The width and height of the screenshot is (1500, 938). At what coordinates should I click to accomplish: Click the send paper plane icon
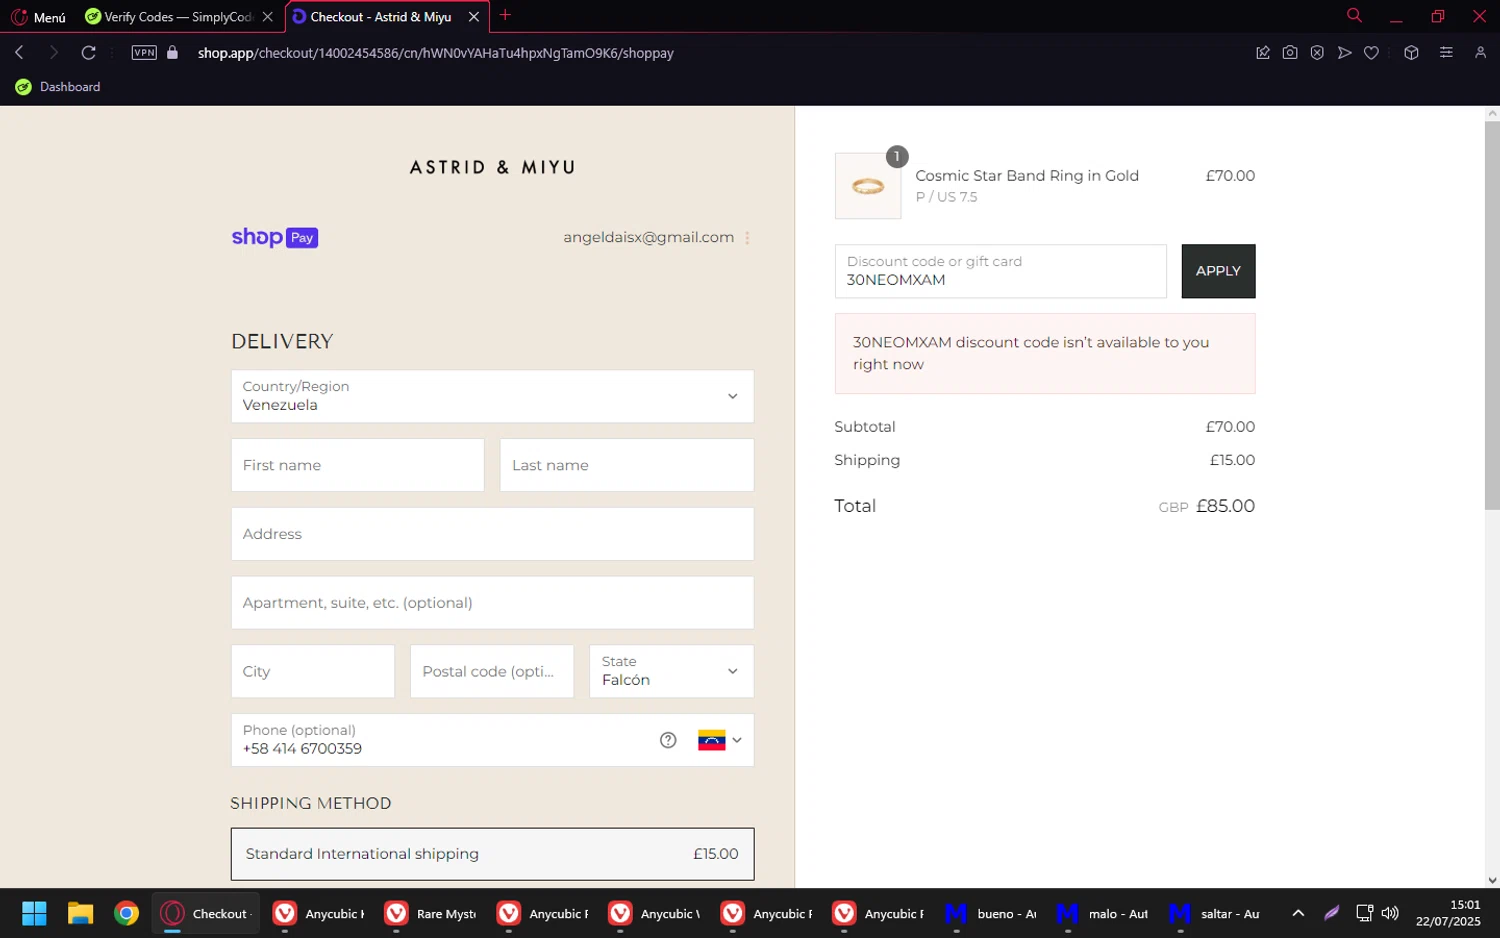(1344, 52)
